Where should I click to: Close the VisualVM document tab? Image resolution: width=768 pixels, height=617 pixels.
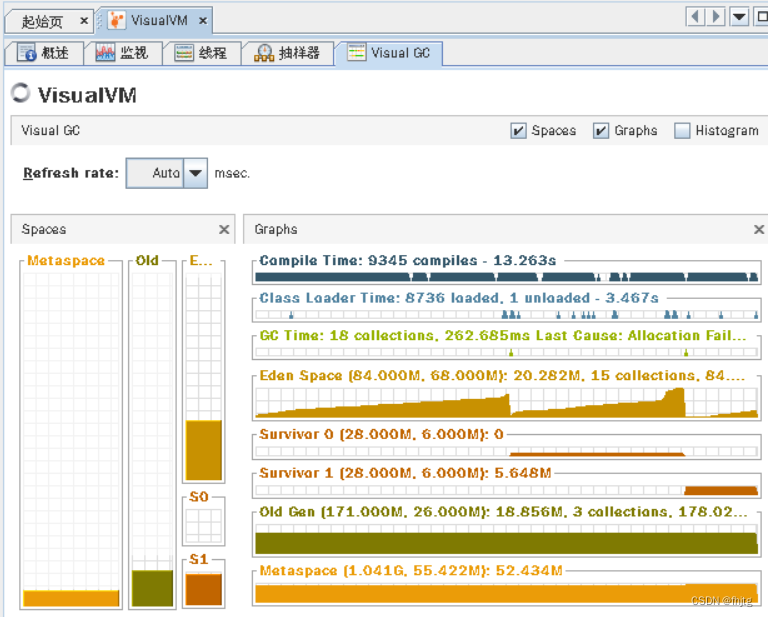click(x=203, y=21)
